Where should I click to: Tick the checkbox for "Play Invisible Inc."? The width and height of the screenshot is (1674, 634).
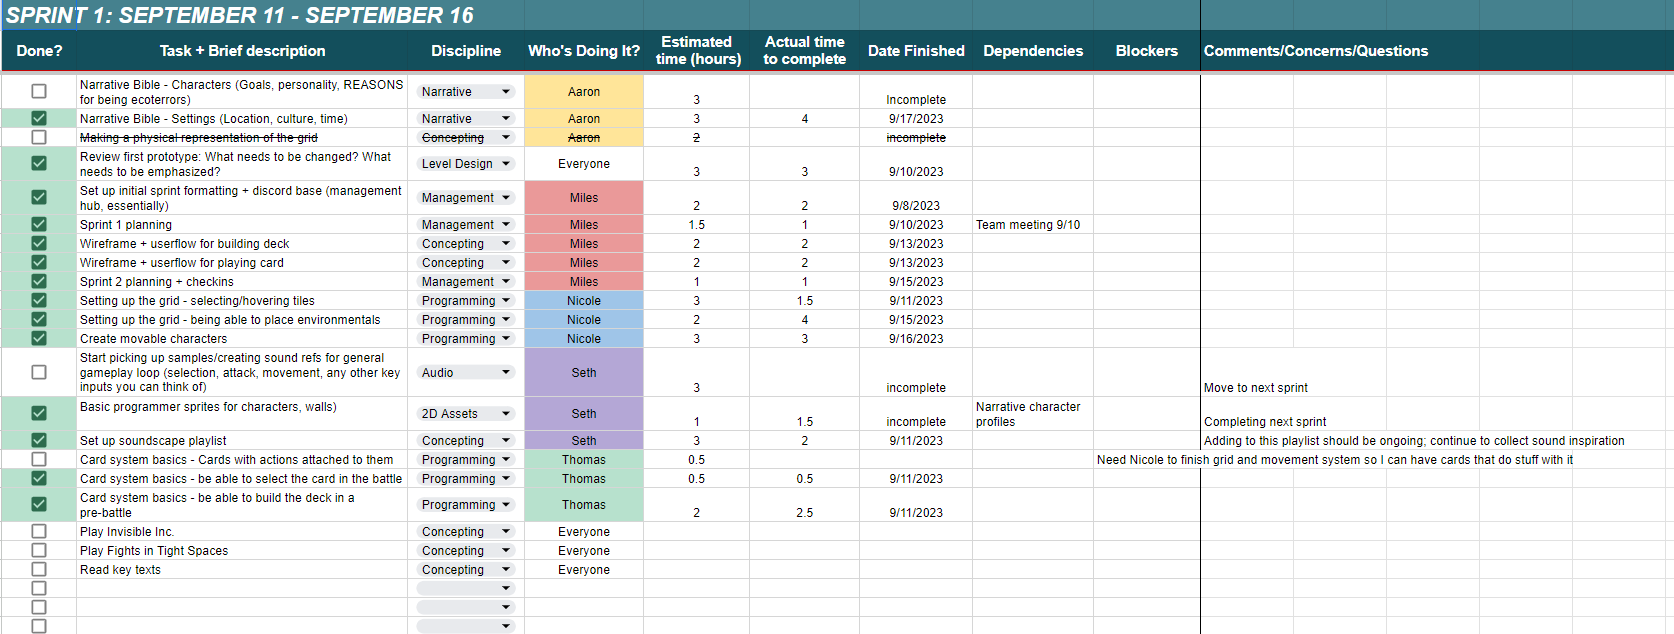39,532
